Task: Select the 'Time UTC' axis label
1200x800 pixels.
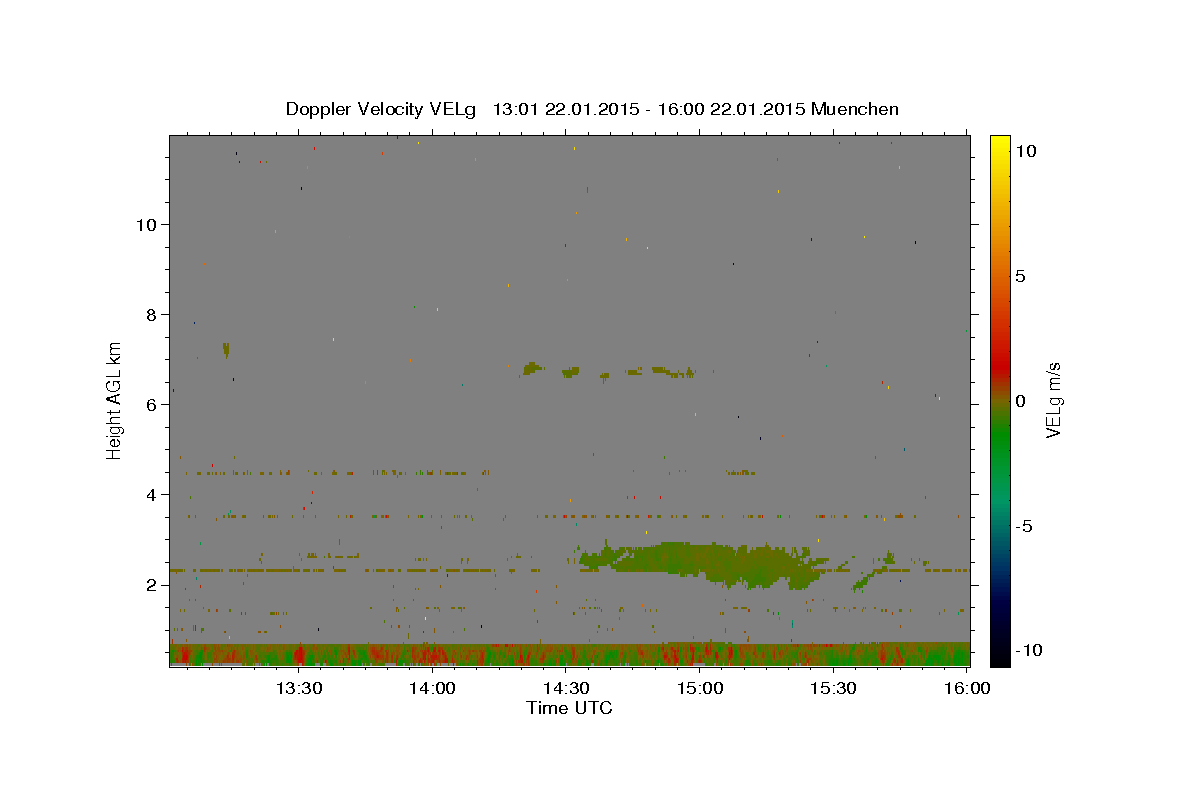Action: tap(569, 708)
